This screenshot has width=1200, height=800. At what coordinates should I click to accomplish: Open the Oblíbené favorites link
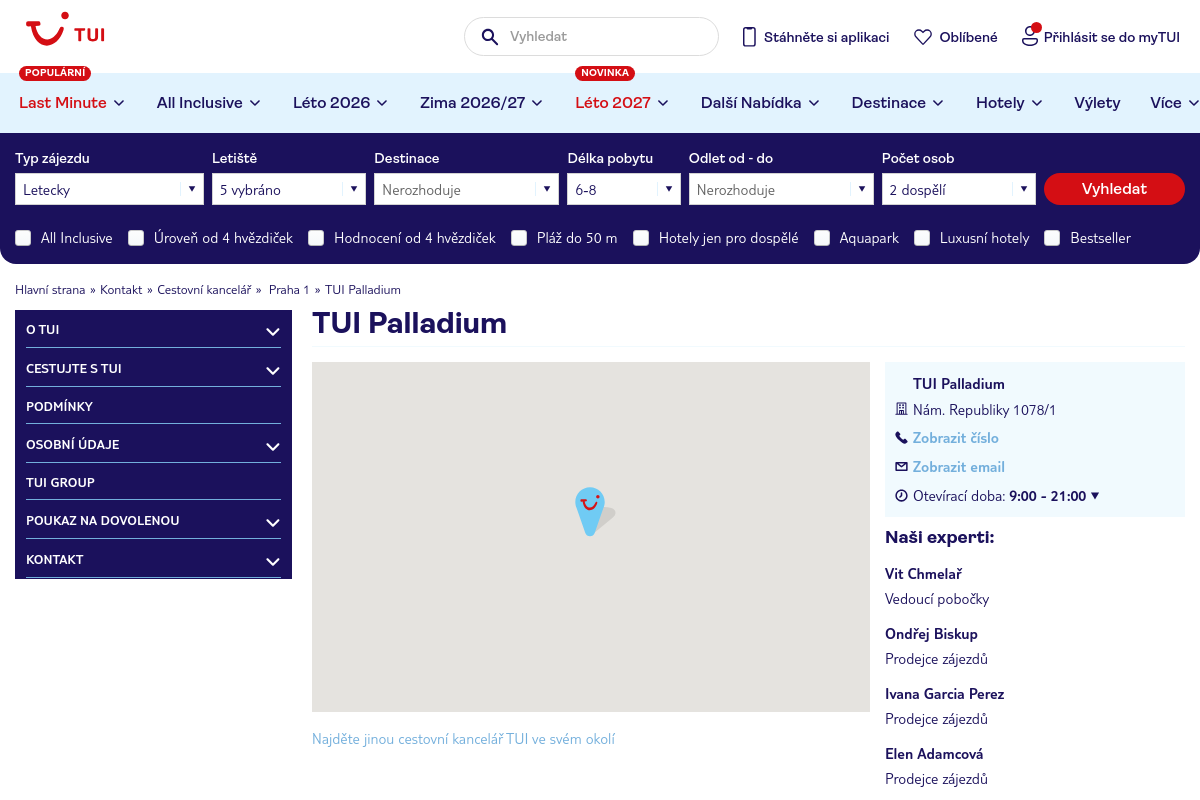pyautogui.click(x=969, y=37)
